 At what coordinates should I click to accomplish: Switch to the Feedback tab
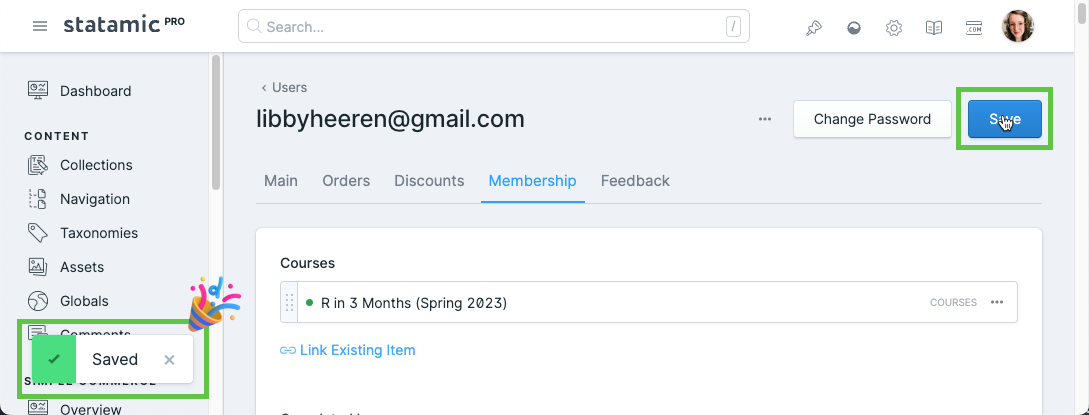pyautogui.click(x=635, y=181)
